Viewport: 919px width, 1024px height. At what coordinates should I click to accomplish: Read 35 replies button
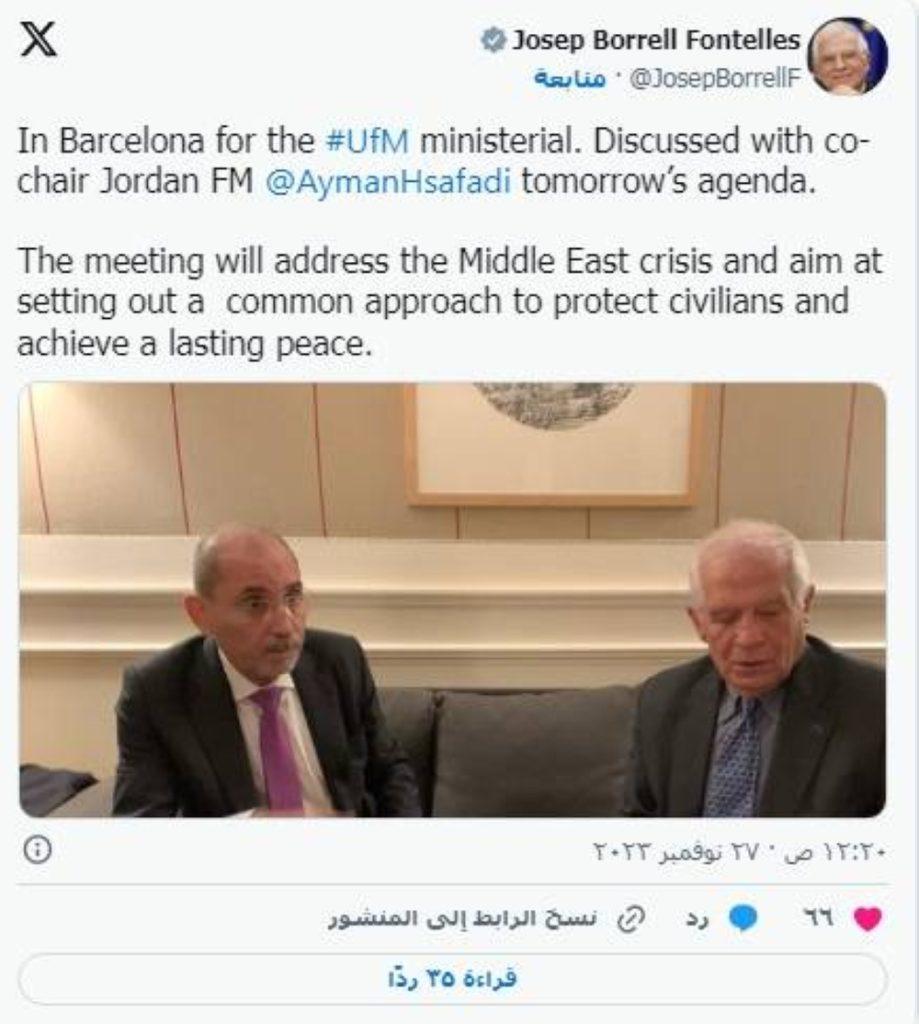pos(452,978)
